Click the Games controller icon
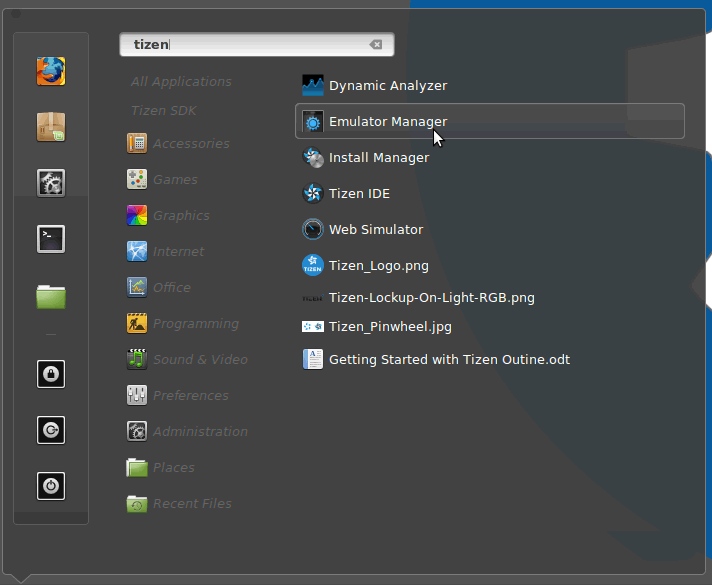This screenshot has height=585, width=712. (x=137, y=179)
